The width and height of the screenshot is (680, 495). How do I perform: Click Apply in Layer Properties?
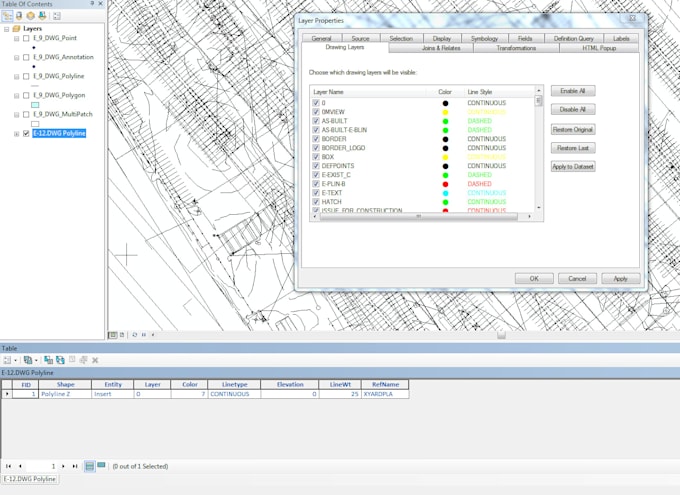tap(621, 279)
